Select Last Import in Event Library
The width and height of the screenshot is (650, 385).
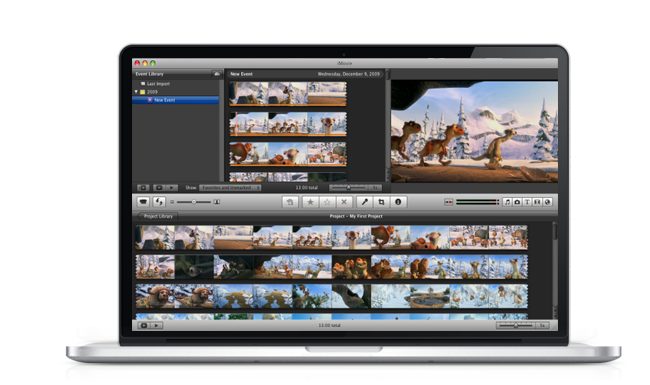(158, 84)
